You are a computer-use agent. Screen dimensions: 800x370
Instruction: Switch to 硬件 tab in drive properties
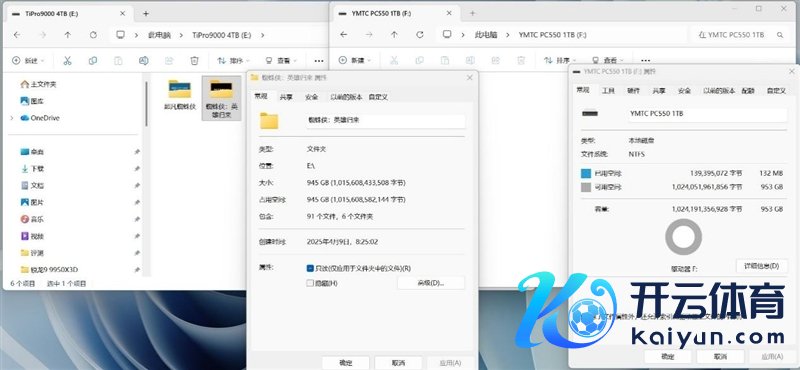click(633, 90)
